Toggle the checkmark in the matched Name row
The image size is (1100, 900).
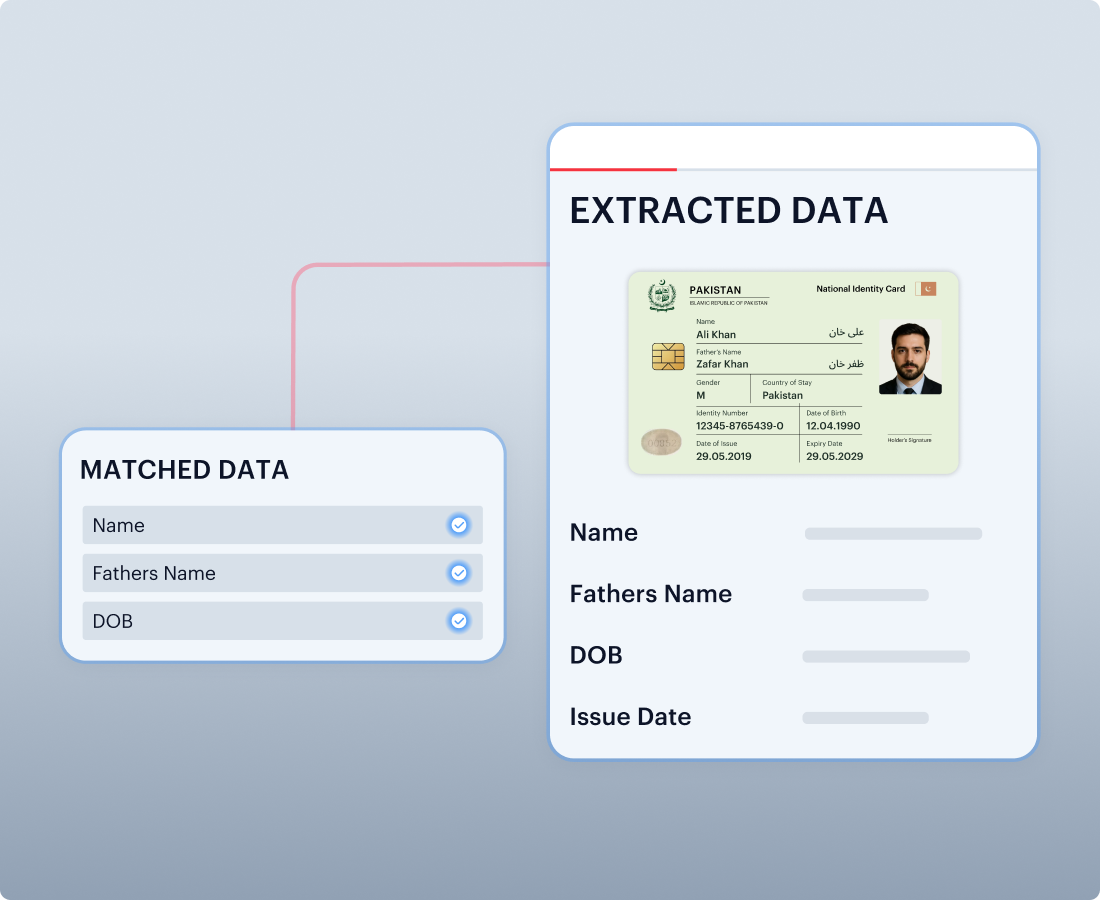tap(459, 525)
